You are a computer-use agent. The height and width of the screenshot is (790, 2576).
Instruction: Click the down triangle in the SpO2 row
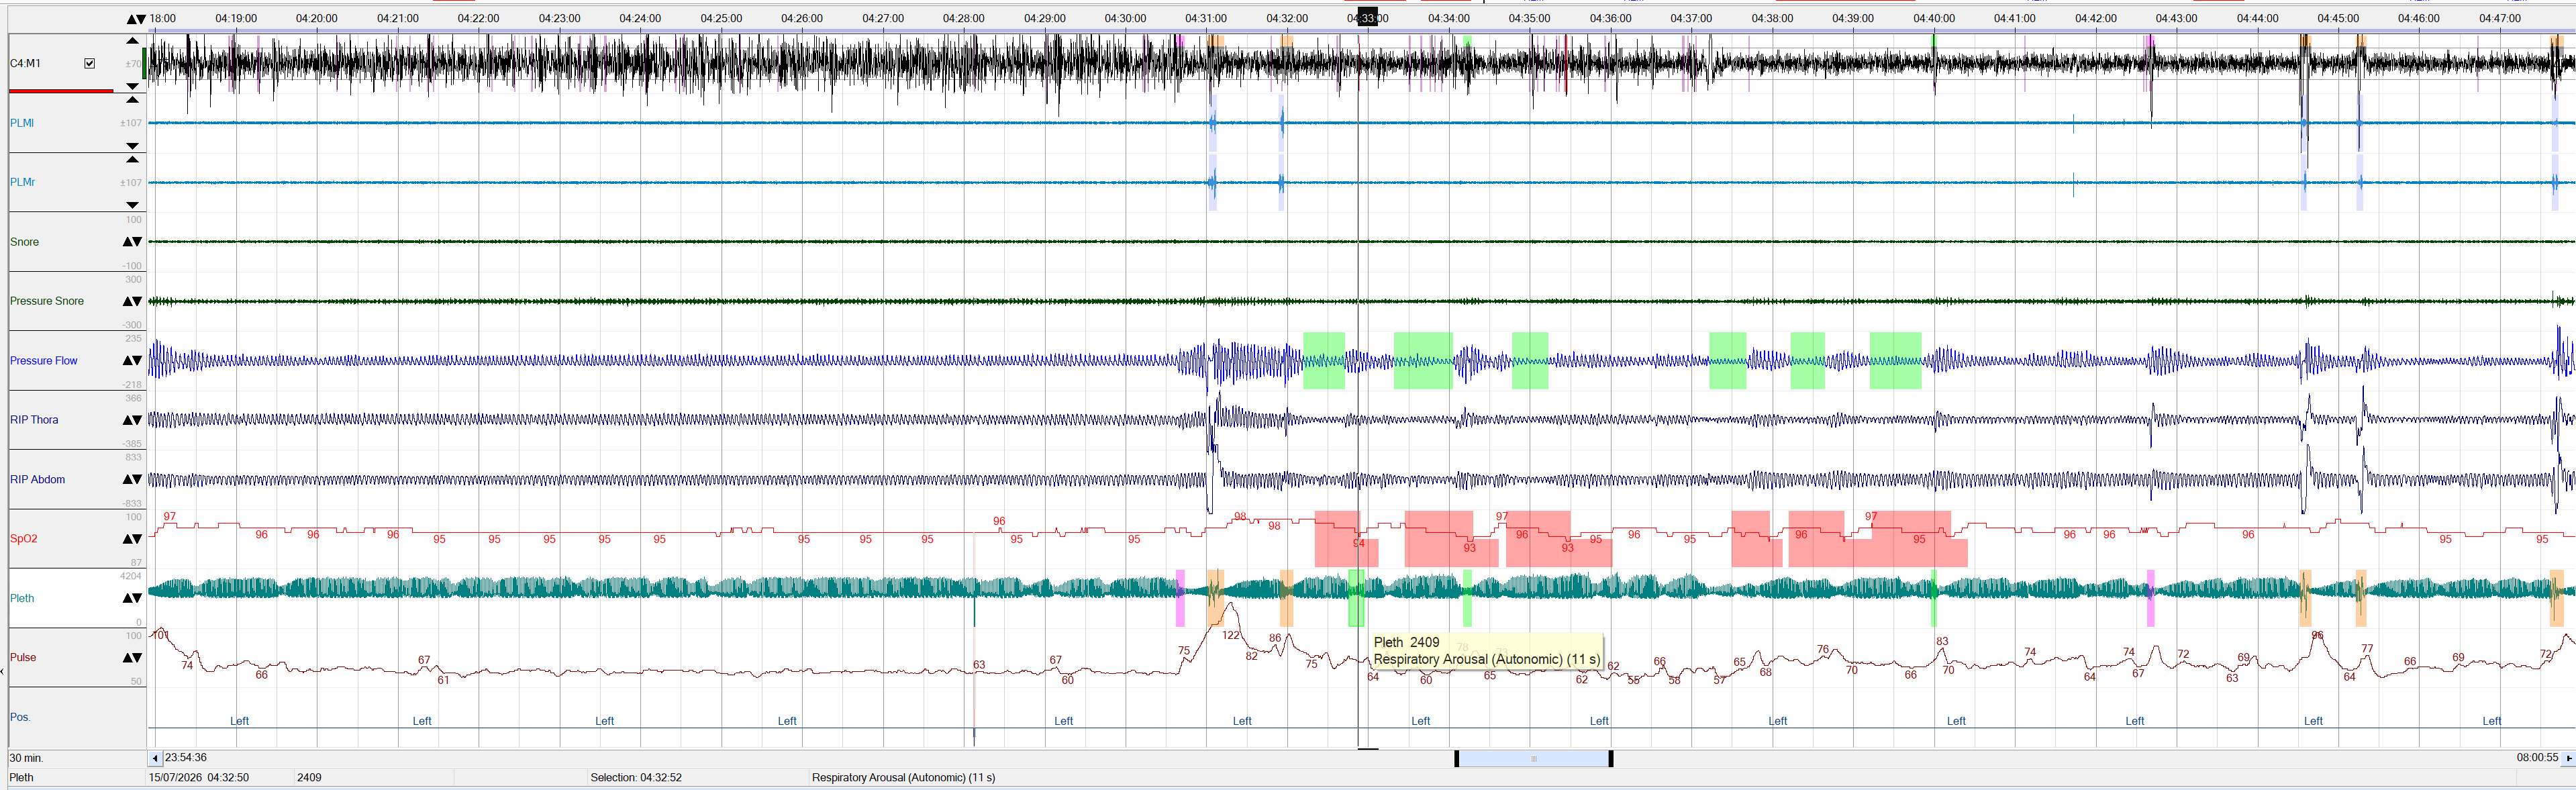pos(137,539)
